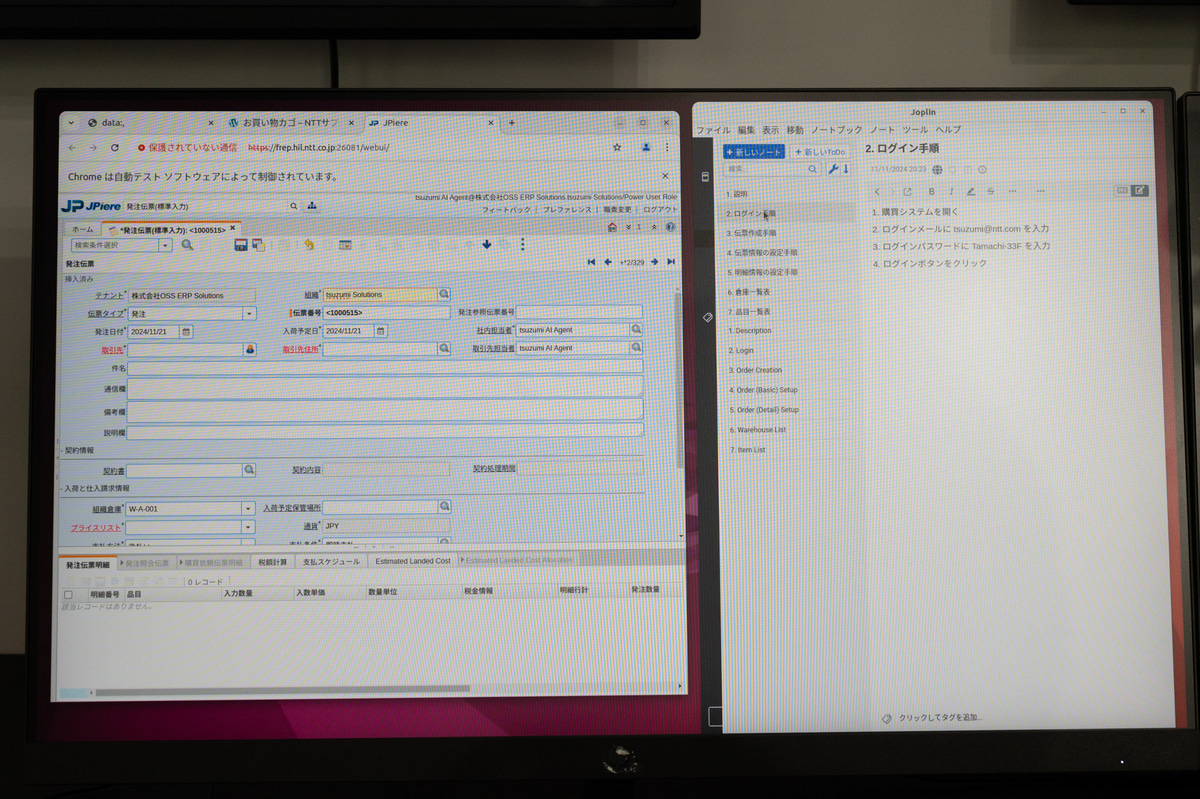Reload the page in Chrome
Image resolution: width=1200 pixels, height=799 pixels.
pyautogui.click(x=115, y=147)
